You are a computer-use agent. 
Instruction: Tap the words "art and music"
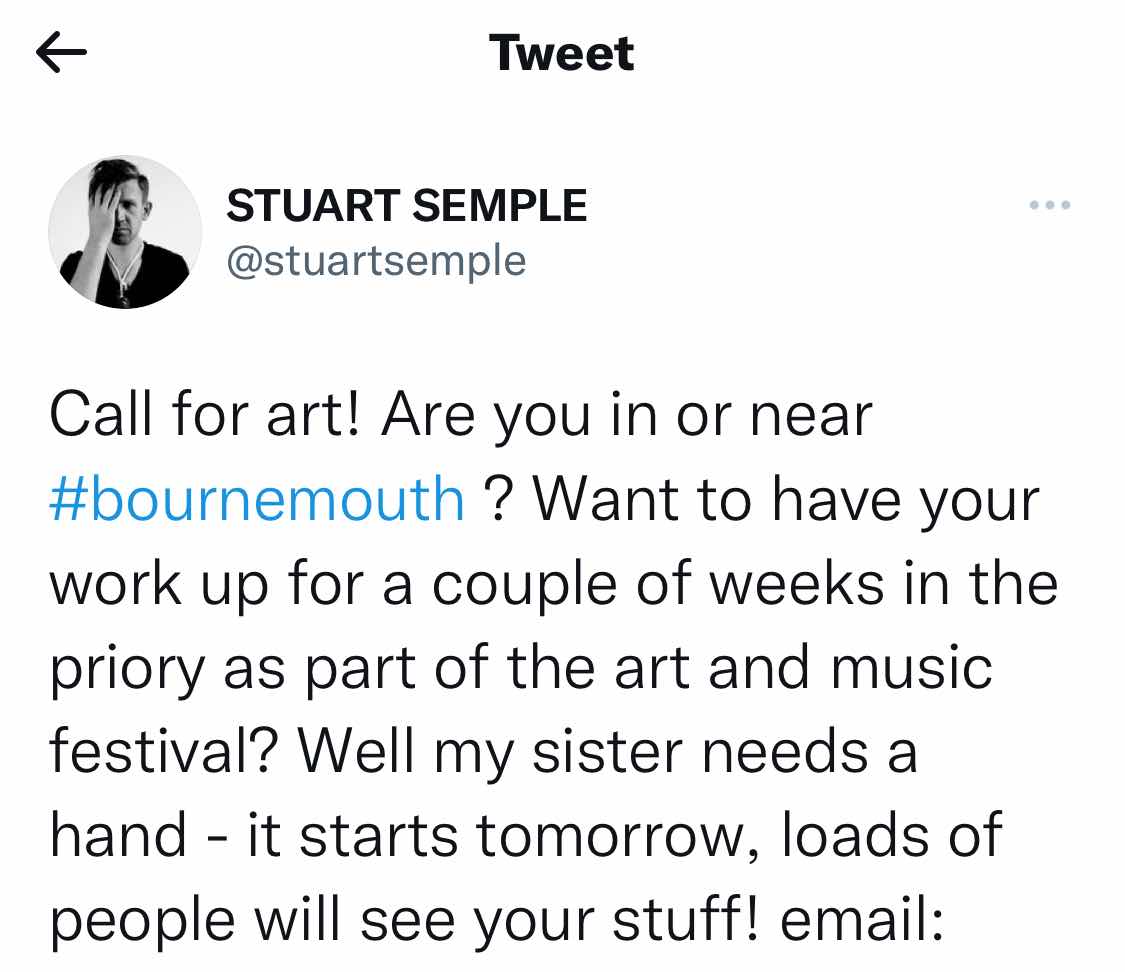point(804,669)
